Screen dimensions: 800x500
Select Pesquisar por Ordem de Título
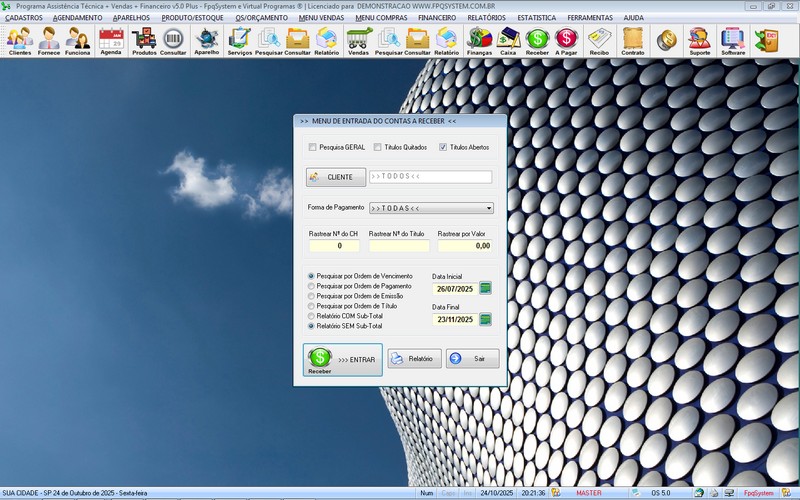pyautogui.click(x=311, y=306)
